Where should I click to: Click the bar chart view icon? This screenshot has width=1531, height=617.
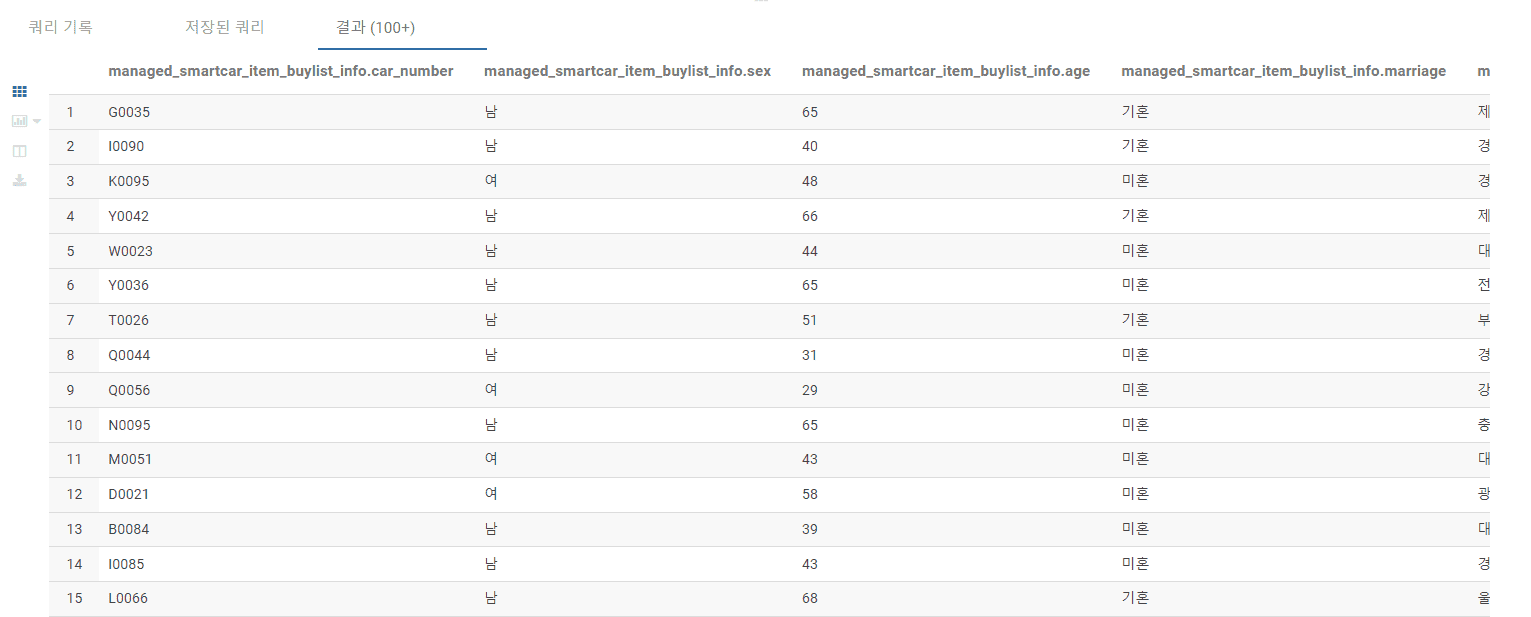[x=19, y=121]
